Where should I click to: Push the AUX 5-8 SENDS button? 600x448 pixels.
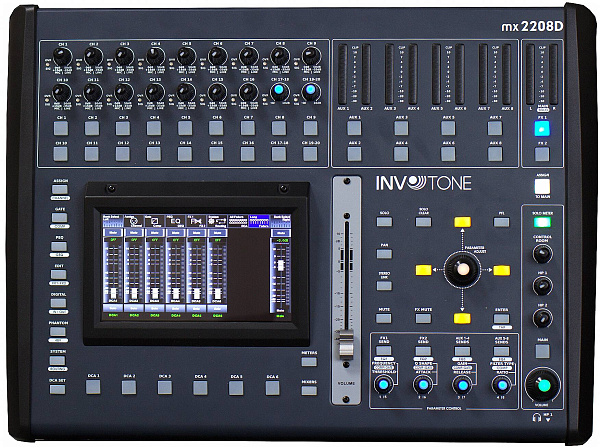coord(501,350)
